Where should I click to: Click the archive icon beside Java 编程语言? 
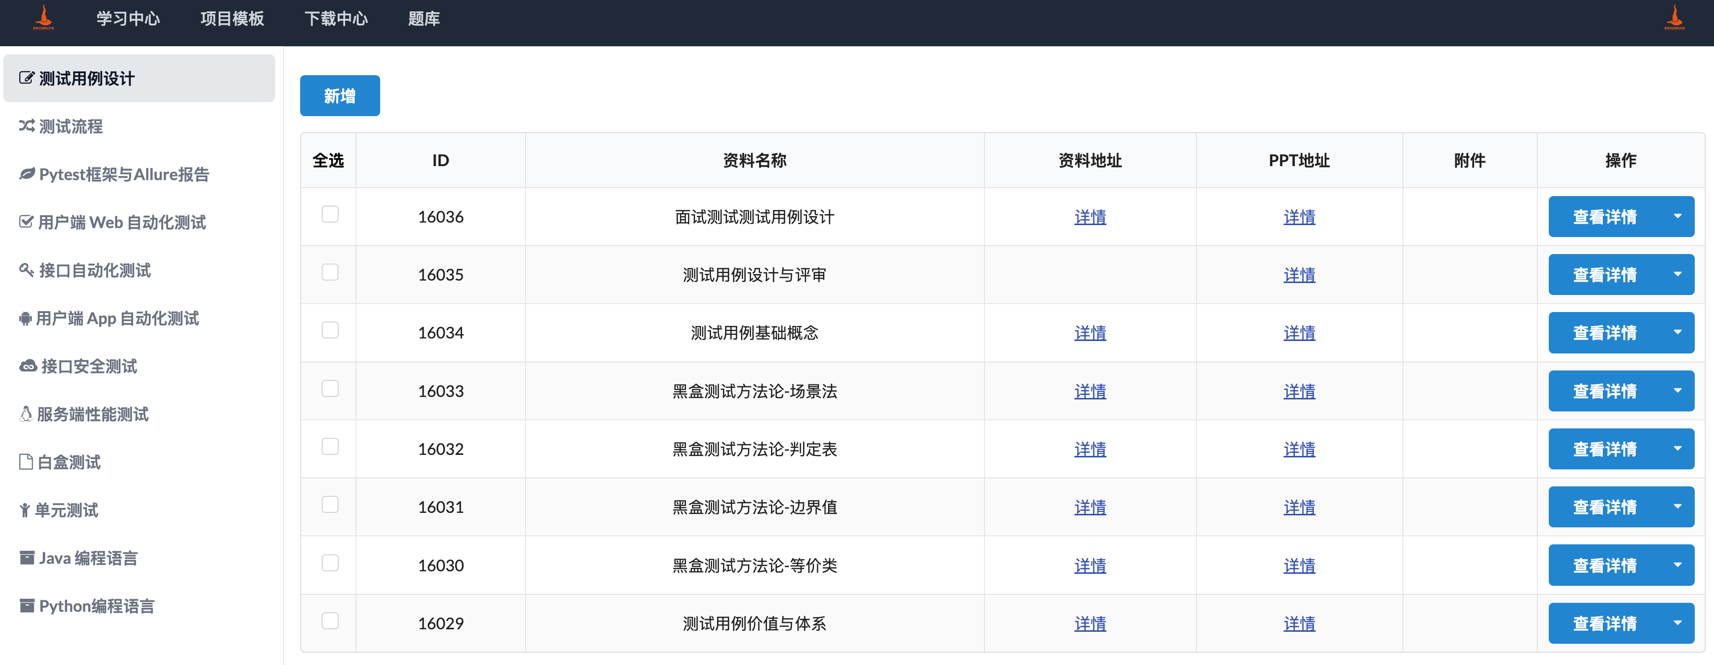(x=27, y=558)
